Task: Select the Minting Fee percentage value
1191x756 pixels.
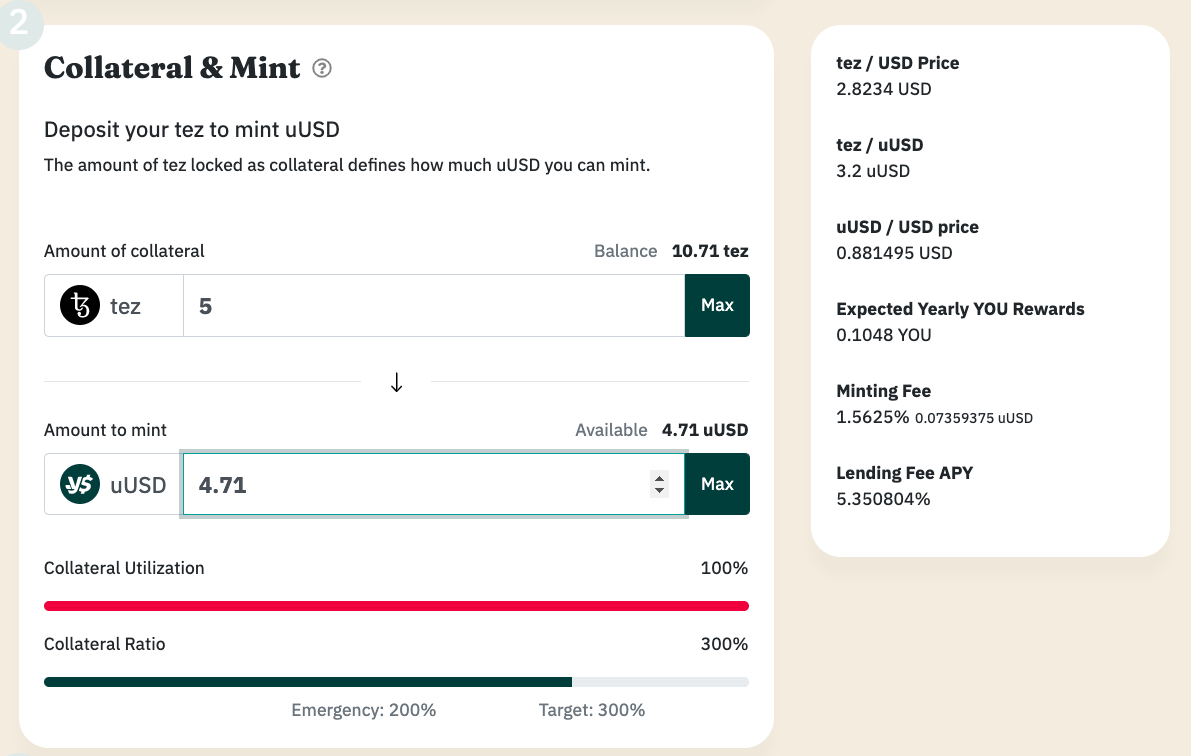Action: 872,417
